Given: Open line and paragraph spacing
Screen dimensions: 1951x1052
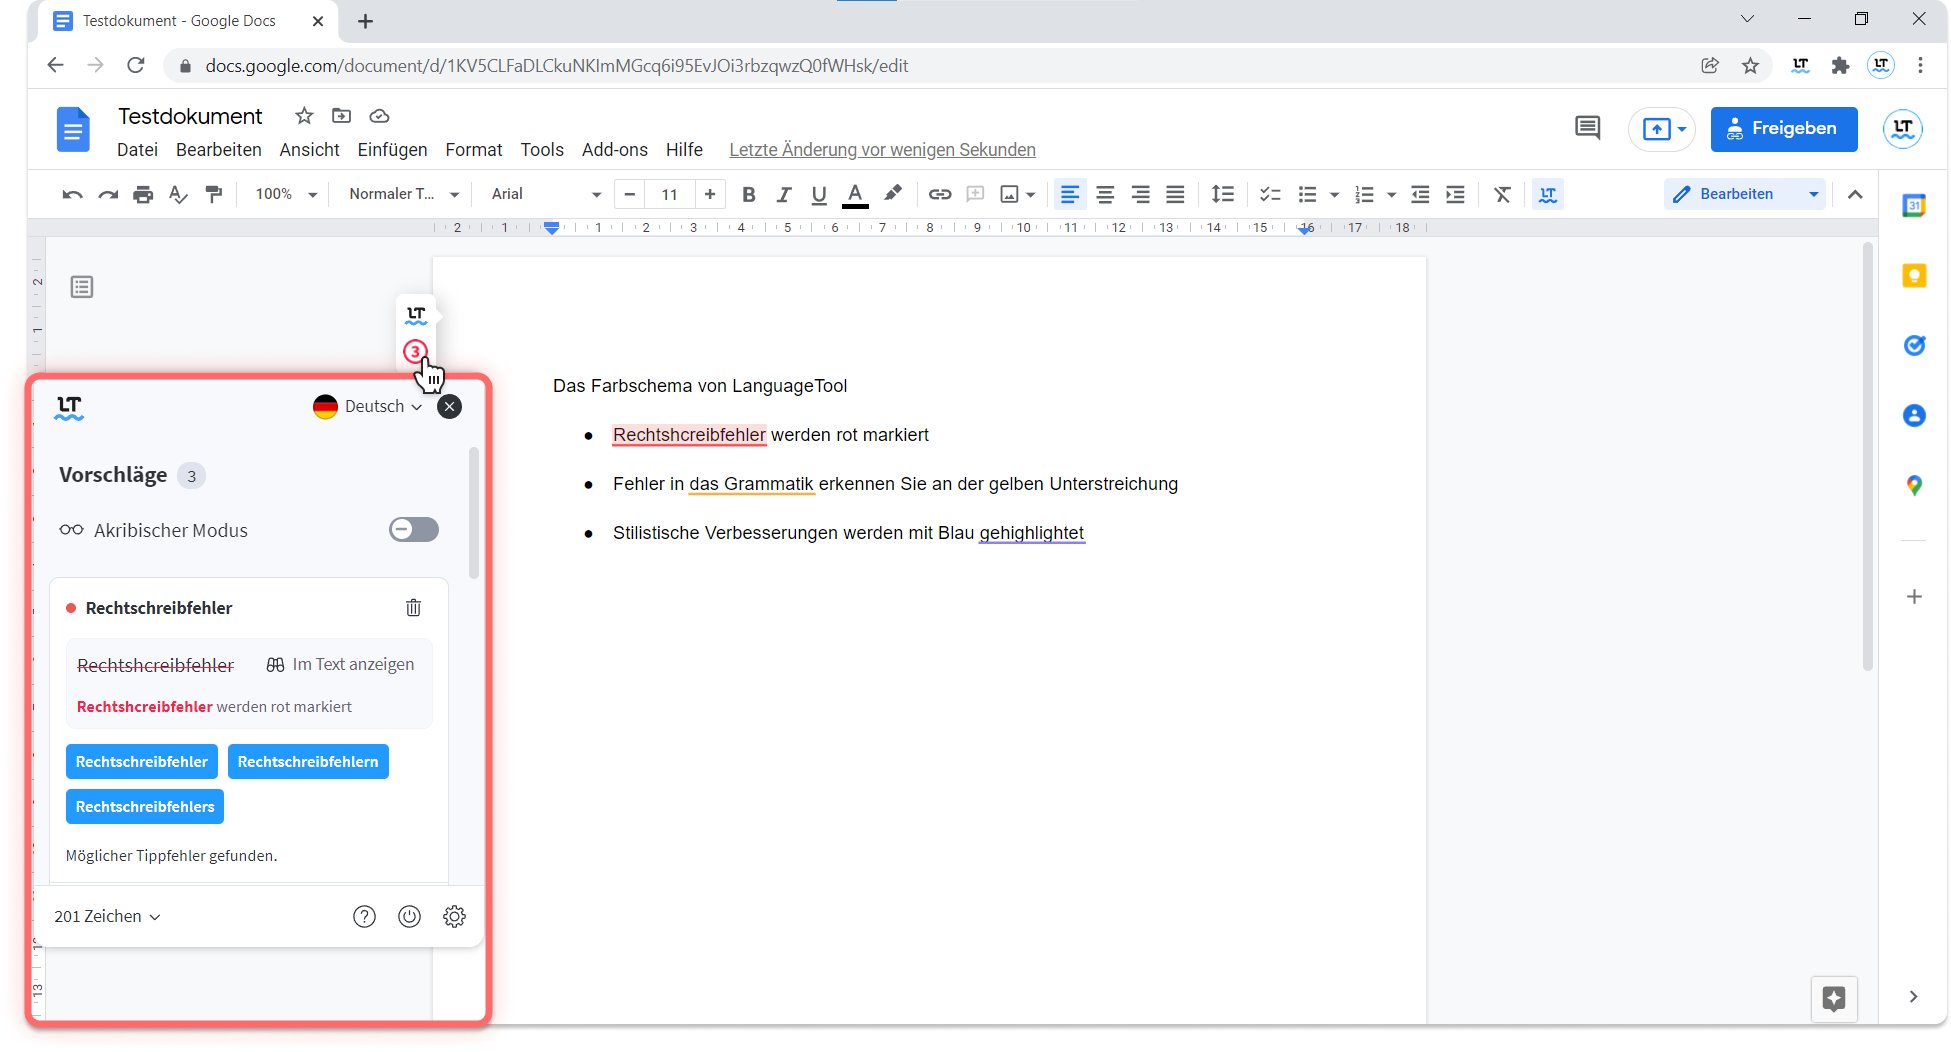Looking at the screenshot, I should tap(1222, 194).
